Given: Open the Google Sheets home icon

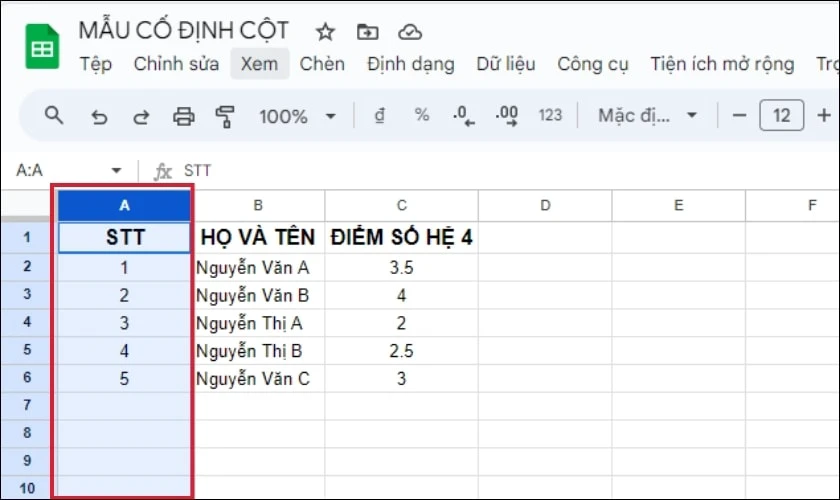Looking at the screenshot, I should (42, 47).
